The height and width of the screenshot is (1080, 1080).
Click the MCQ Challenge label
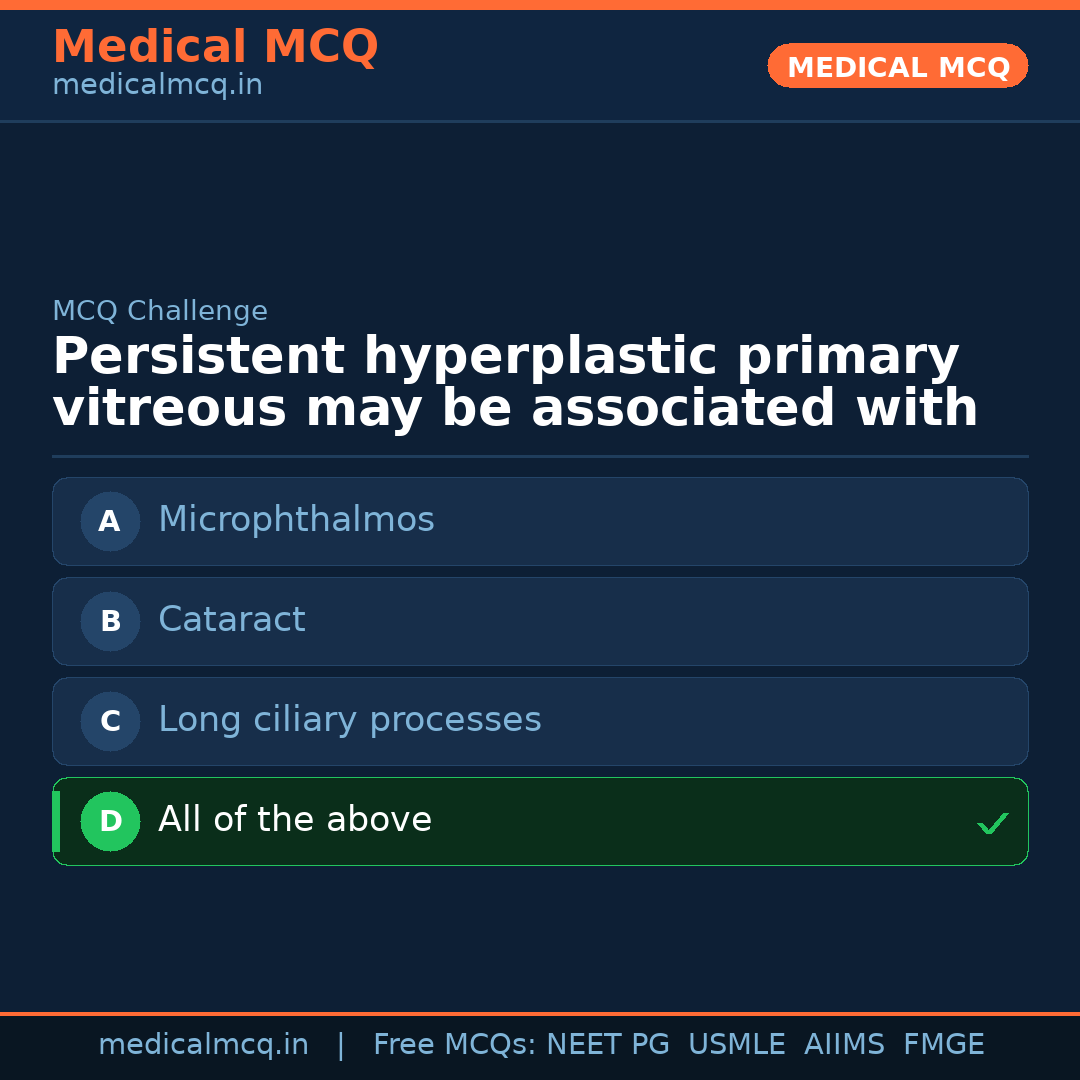pos(160,311)
